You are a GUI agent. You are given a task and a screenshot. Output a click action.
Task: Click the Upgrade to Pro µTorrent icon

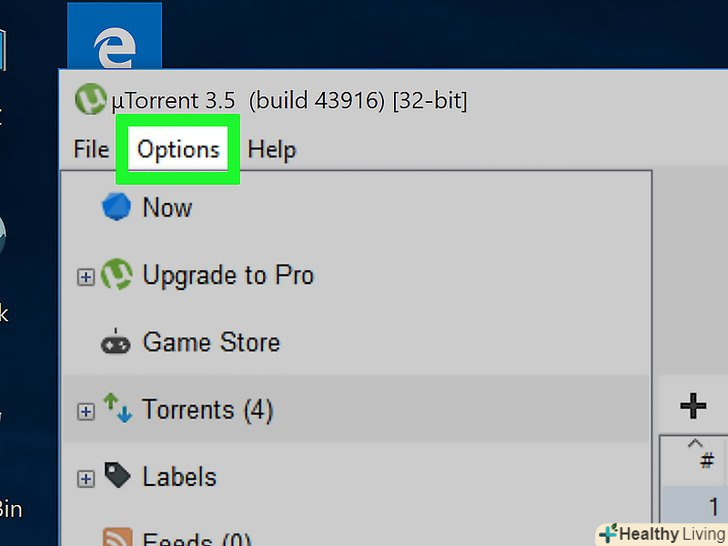pyautogui.click(x=117, y=274)
